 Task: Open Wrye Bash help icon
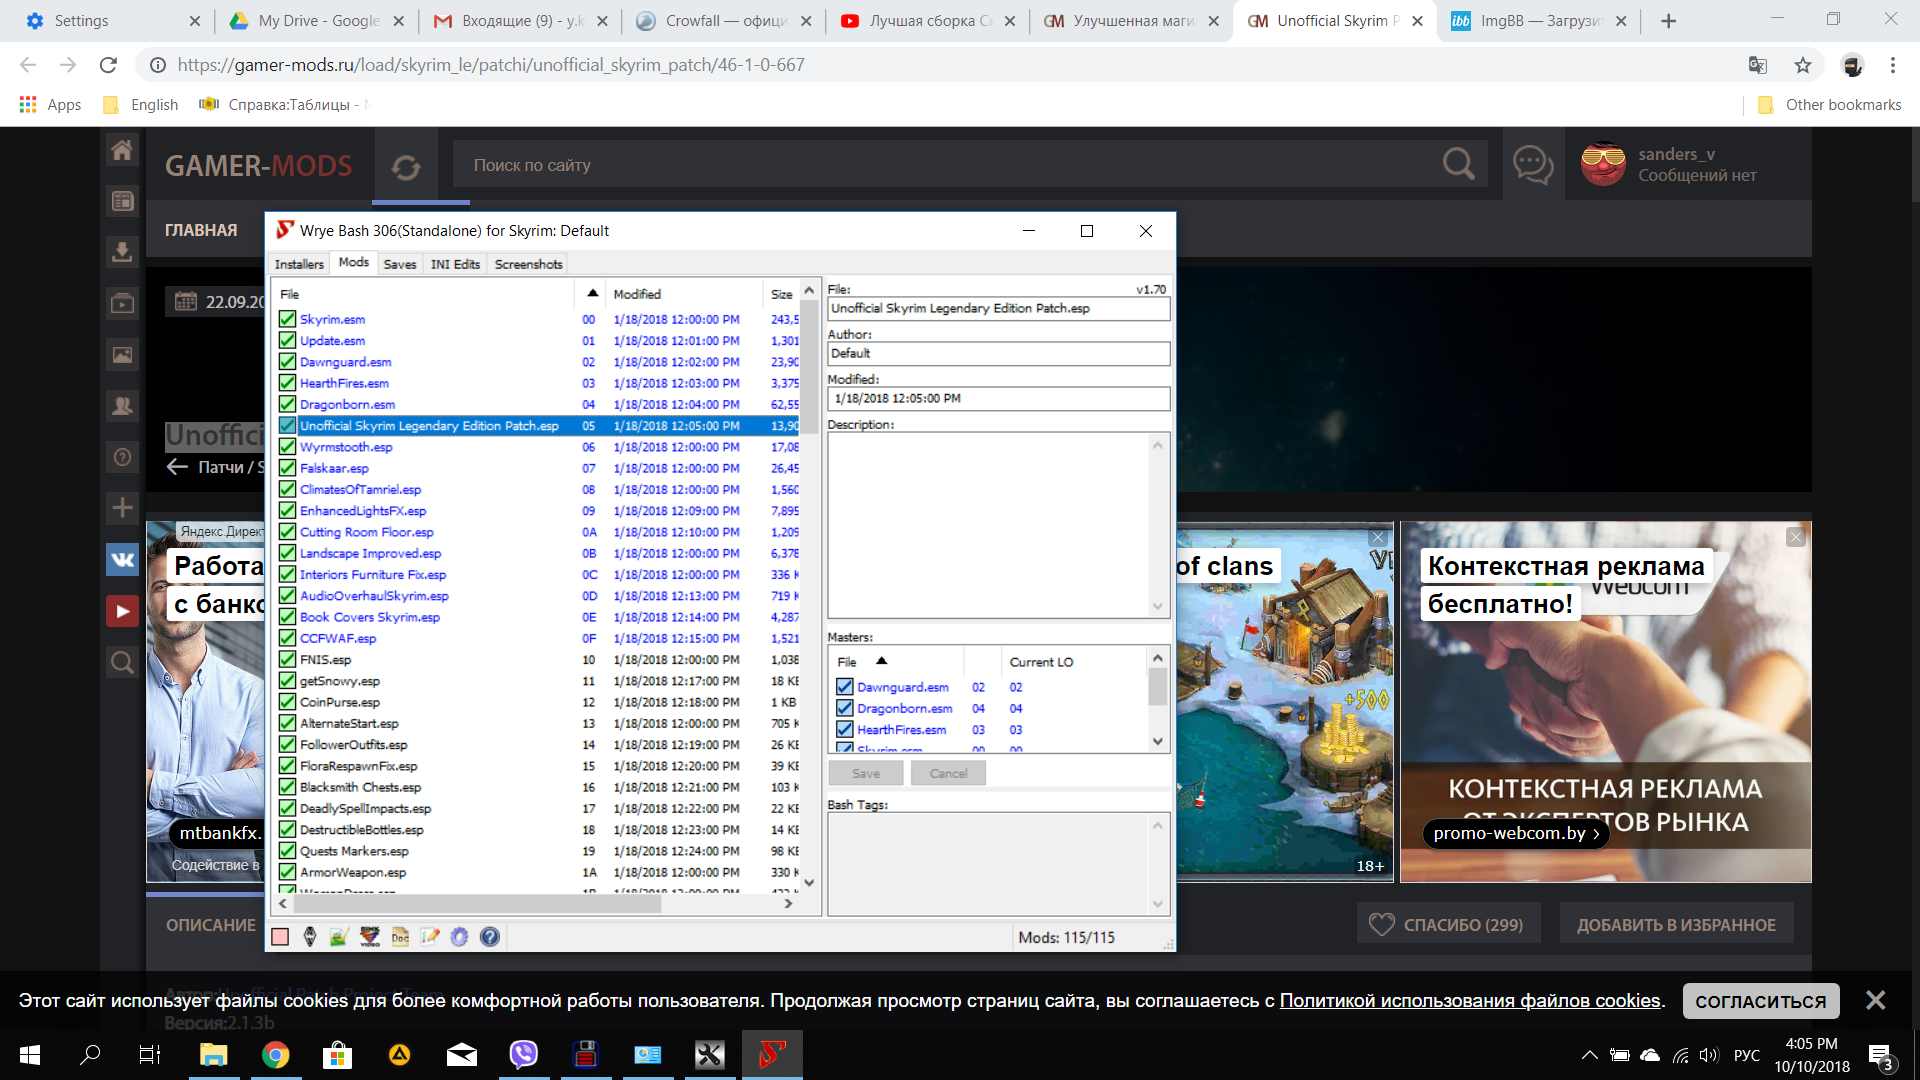[490, 937]
